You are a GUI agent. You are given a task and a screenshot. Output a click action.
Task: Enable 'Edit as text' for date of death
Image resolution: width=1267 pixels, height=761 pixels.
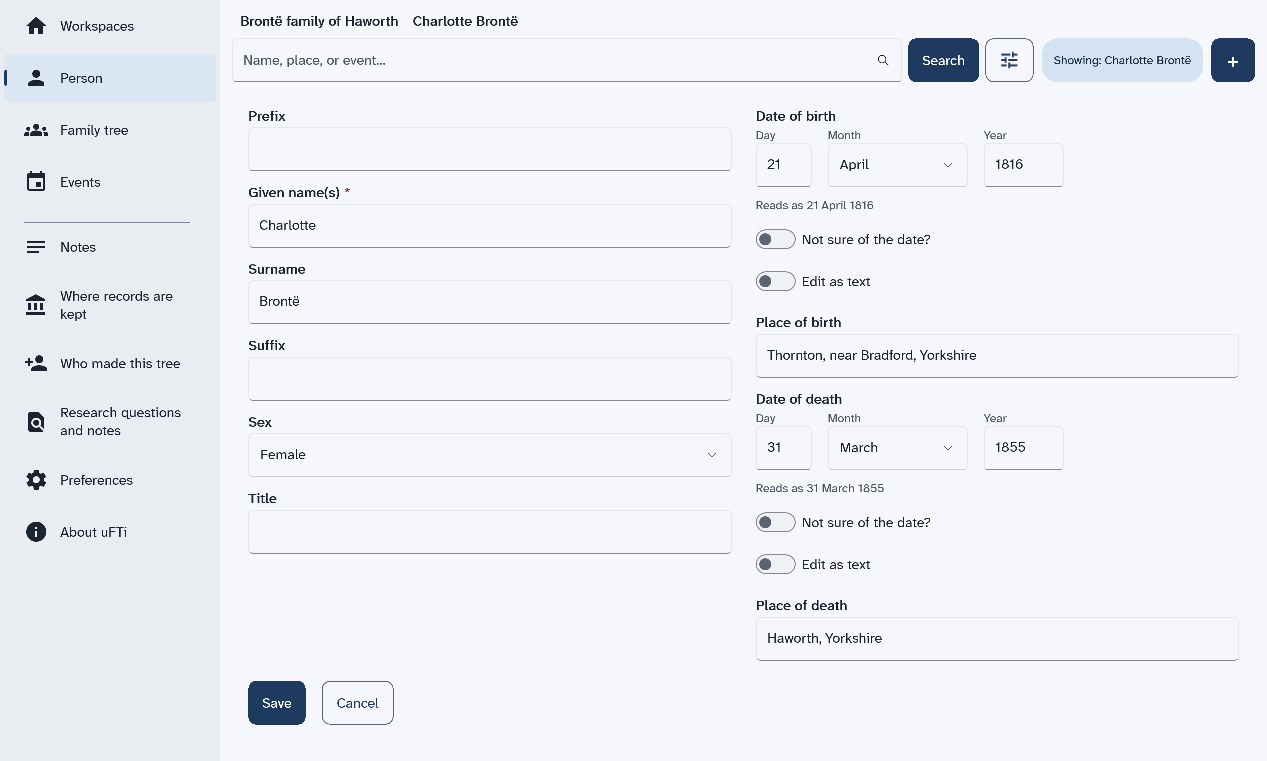click(x=776, y=564)
